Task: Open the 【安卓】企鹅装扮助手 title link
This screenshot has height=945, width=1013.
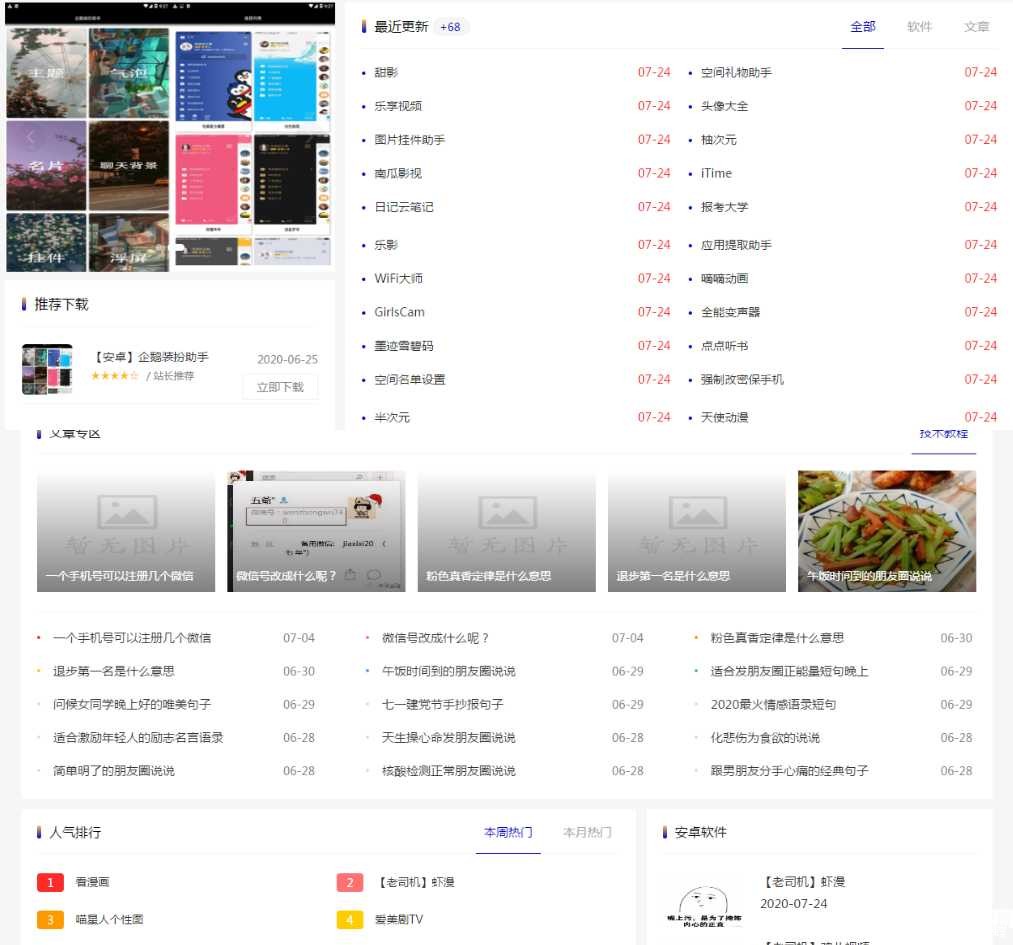Action: pyautogui.click(x=151, y=357)
